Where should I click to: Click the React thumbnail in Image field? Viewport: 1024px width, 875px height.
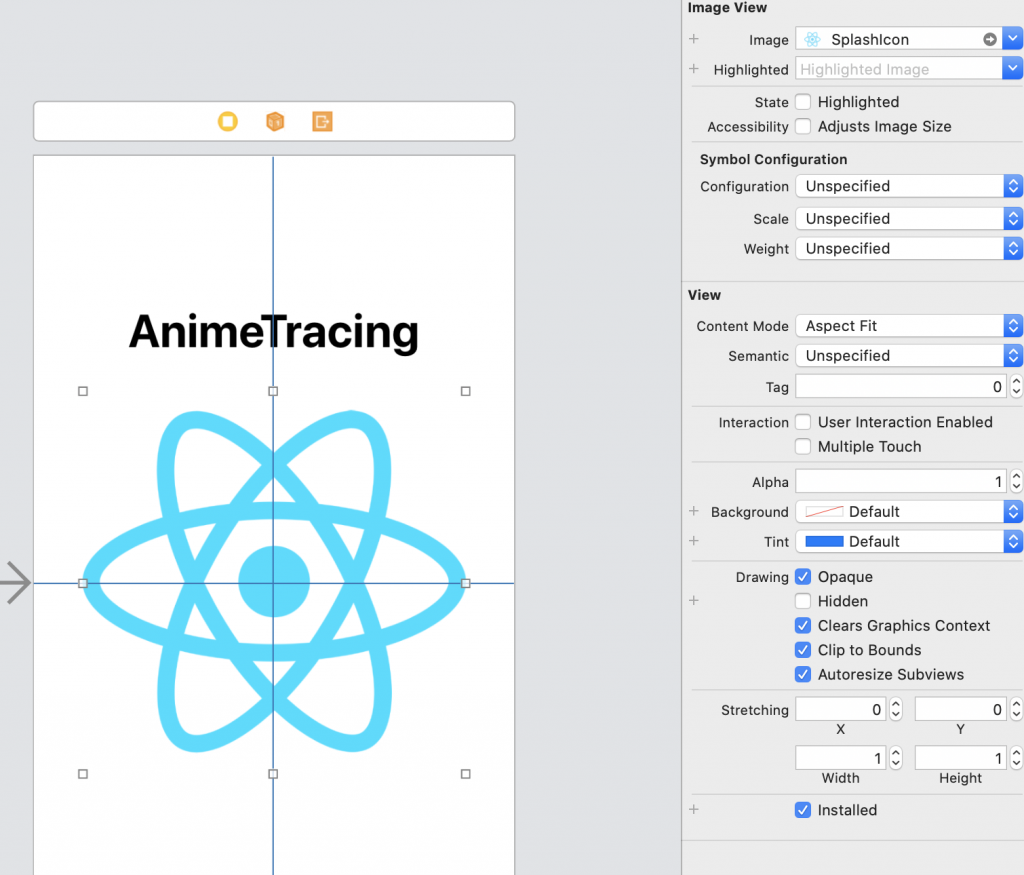[812, 39]
